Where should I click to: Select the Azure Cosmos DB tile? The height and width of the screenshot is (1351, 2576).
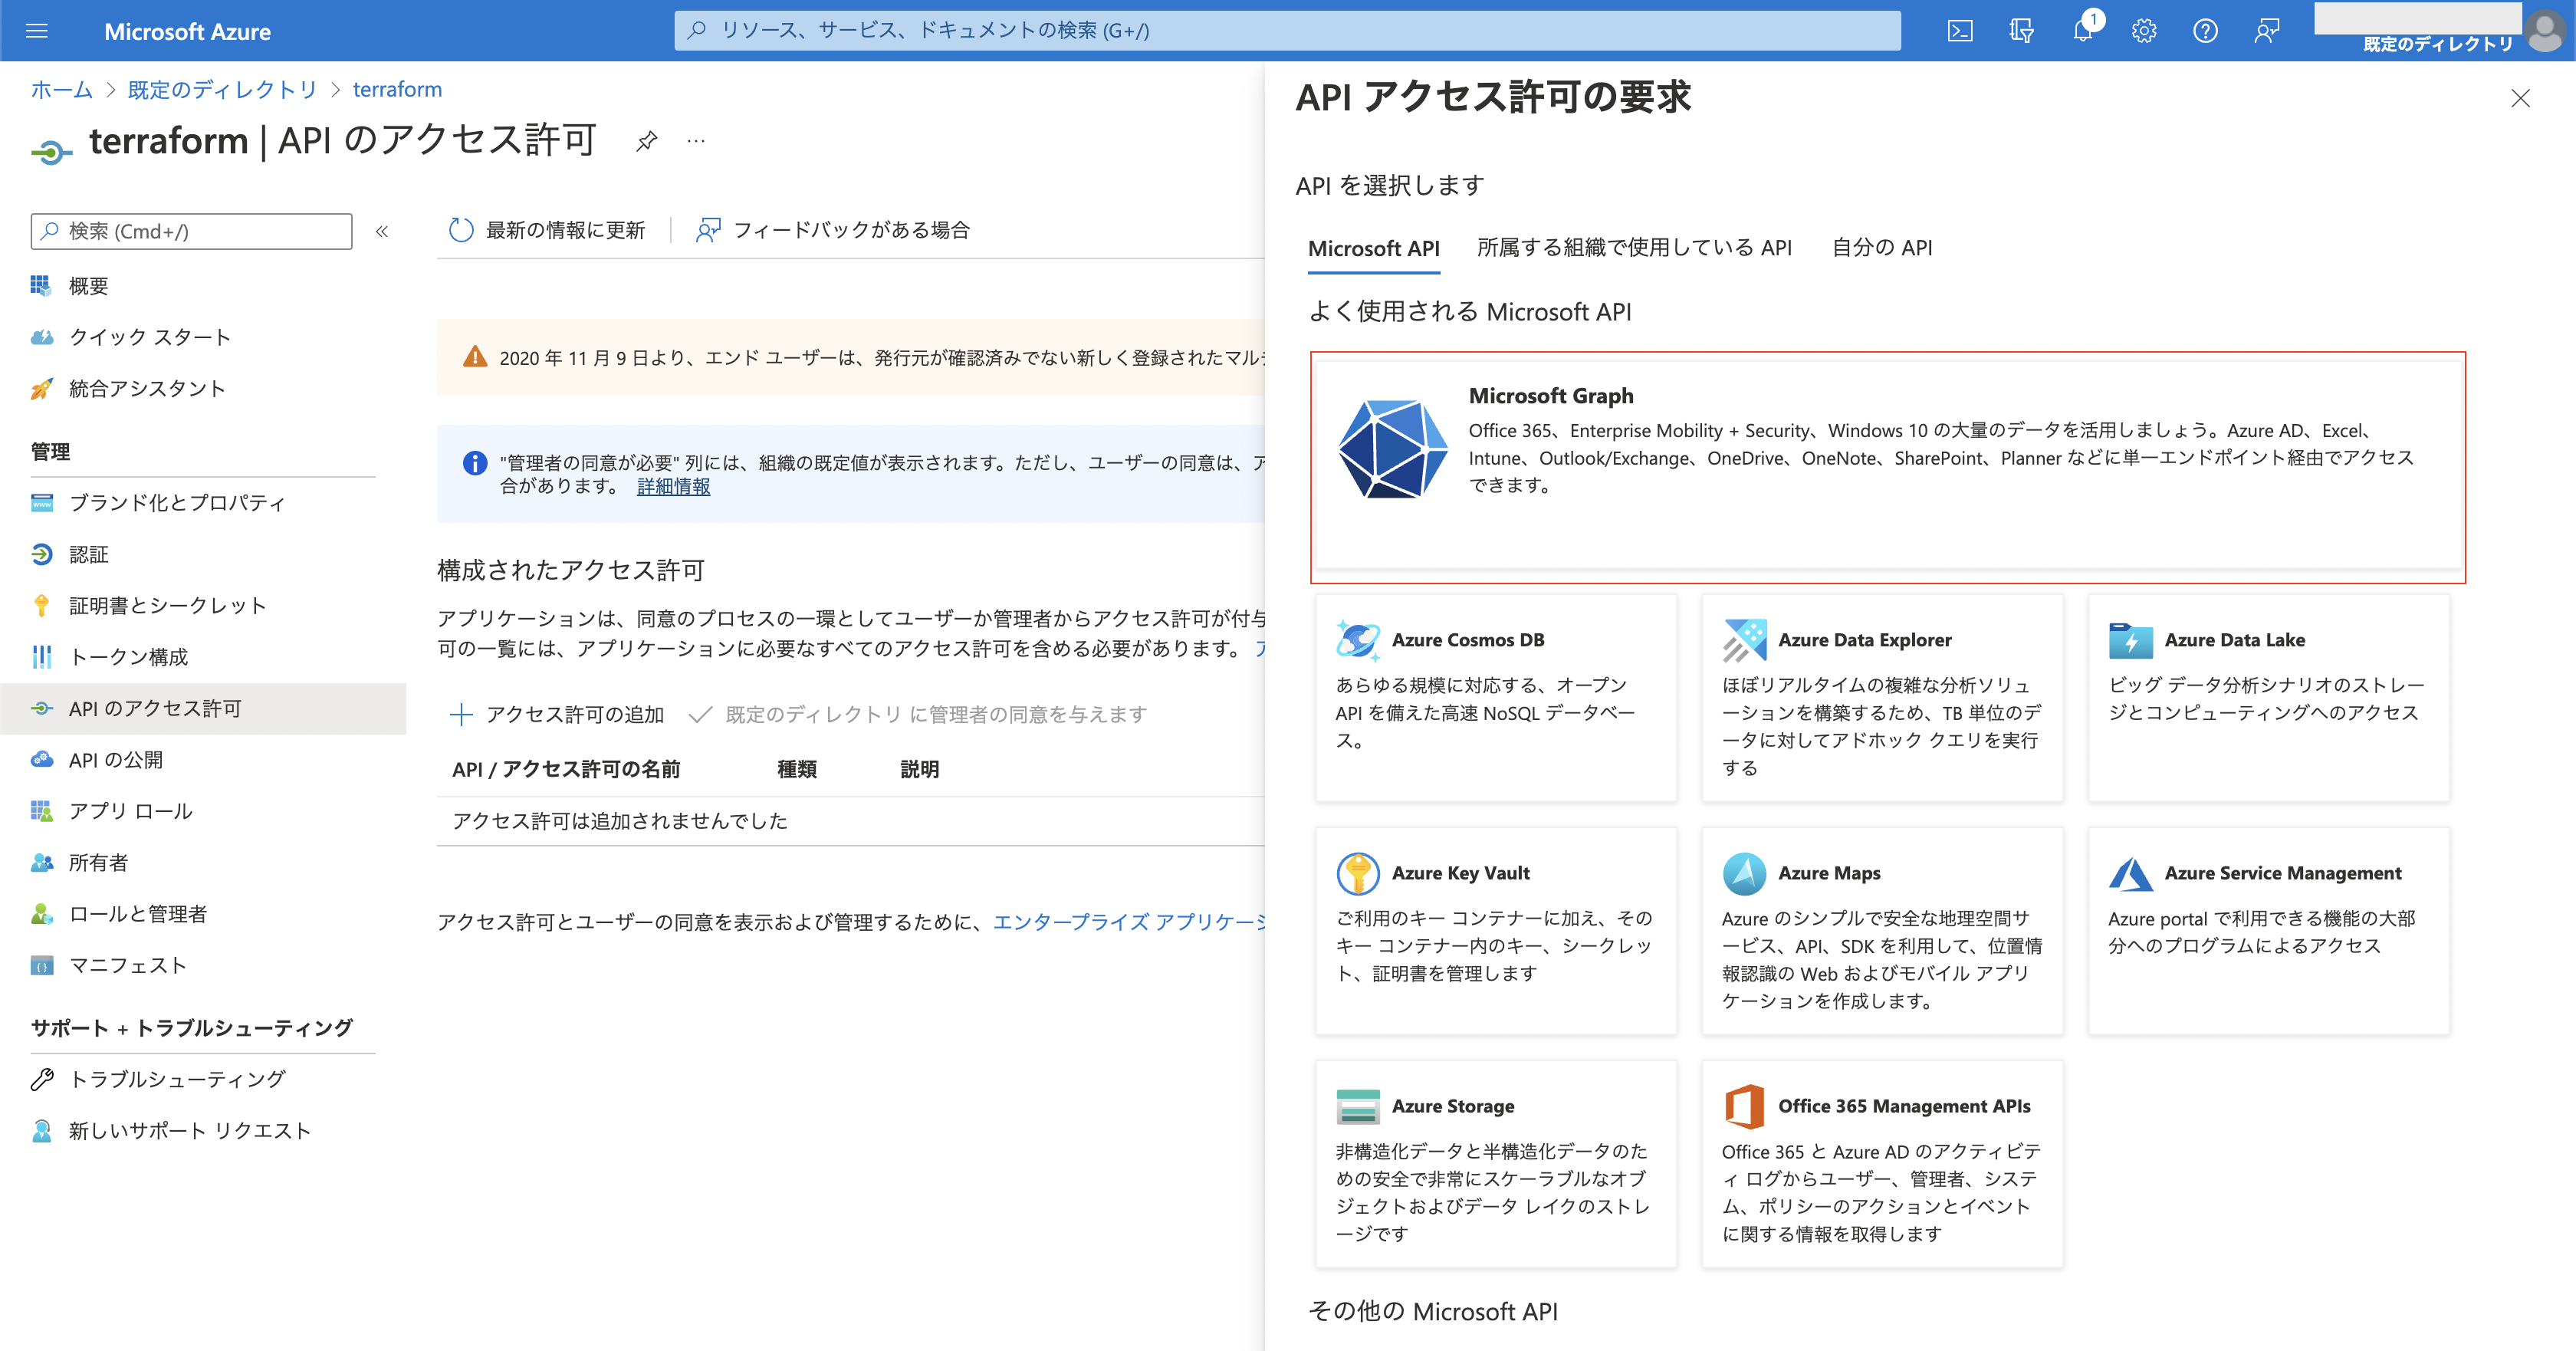point(1494,698)
